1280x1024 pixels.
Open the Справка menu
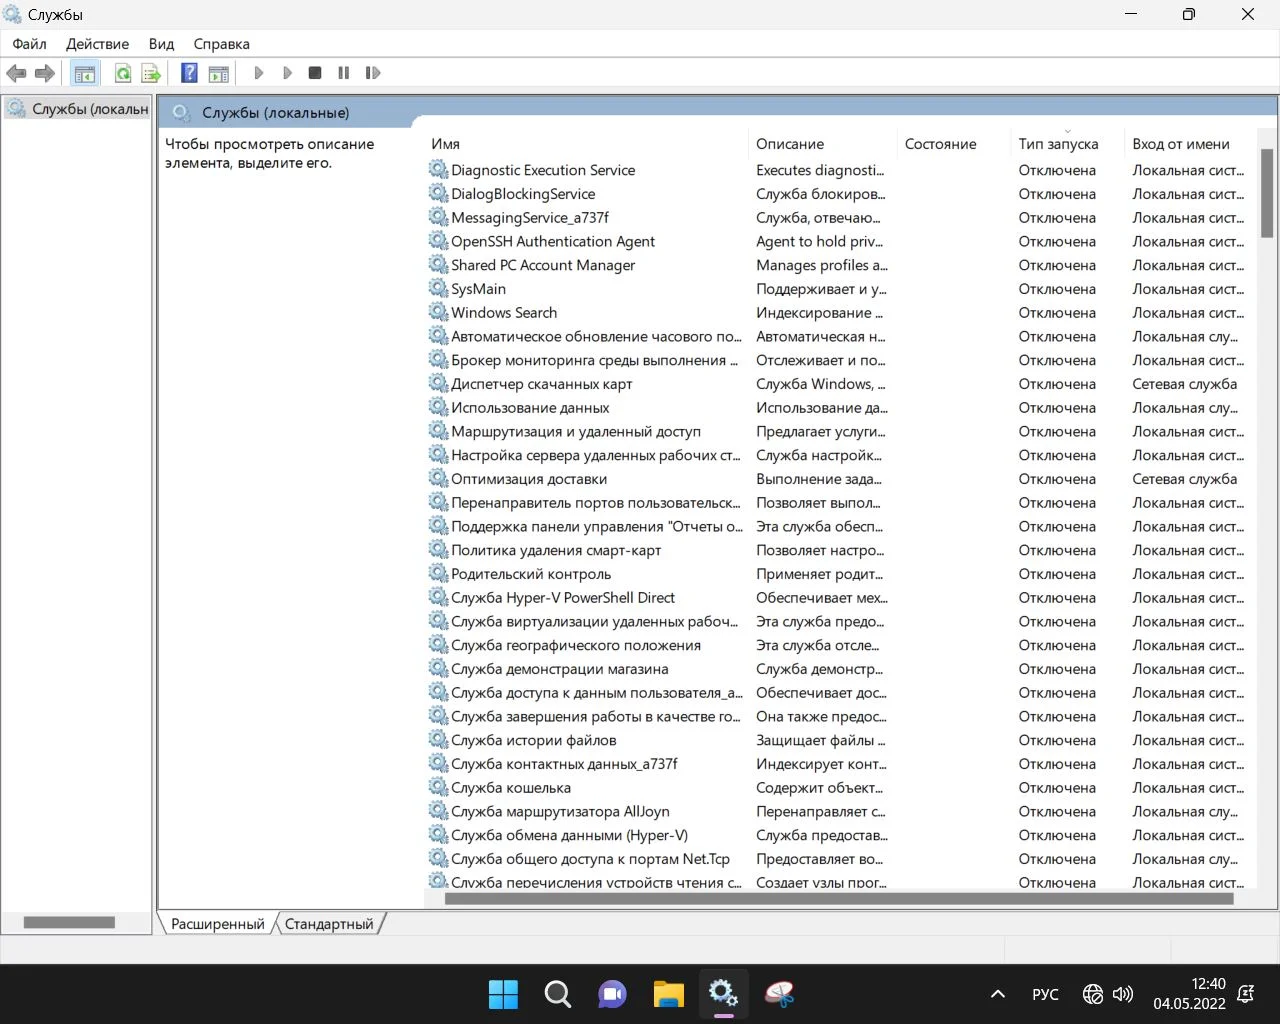(221, 44)
